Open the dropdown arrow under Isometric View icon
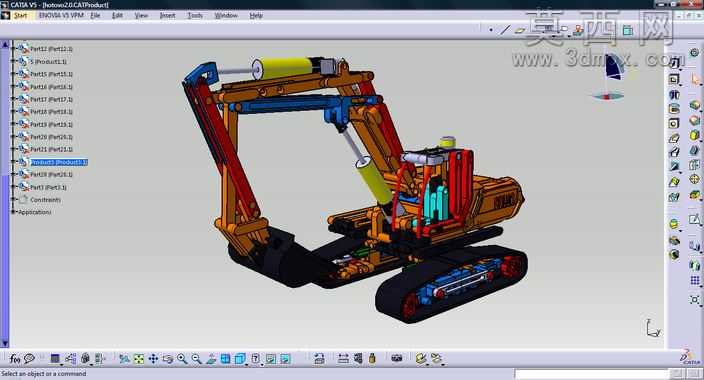The image size is (704, 380). (246, 364)
